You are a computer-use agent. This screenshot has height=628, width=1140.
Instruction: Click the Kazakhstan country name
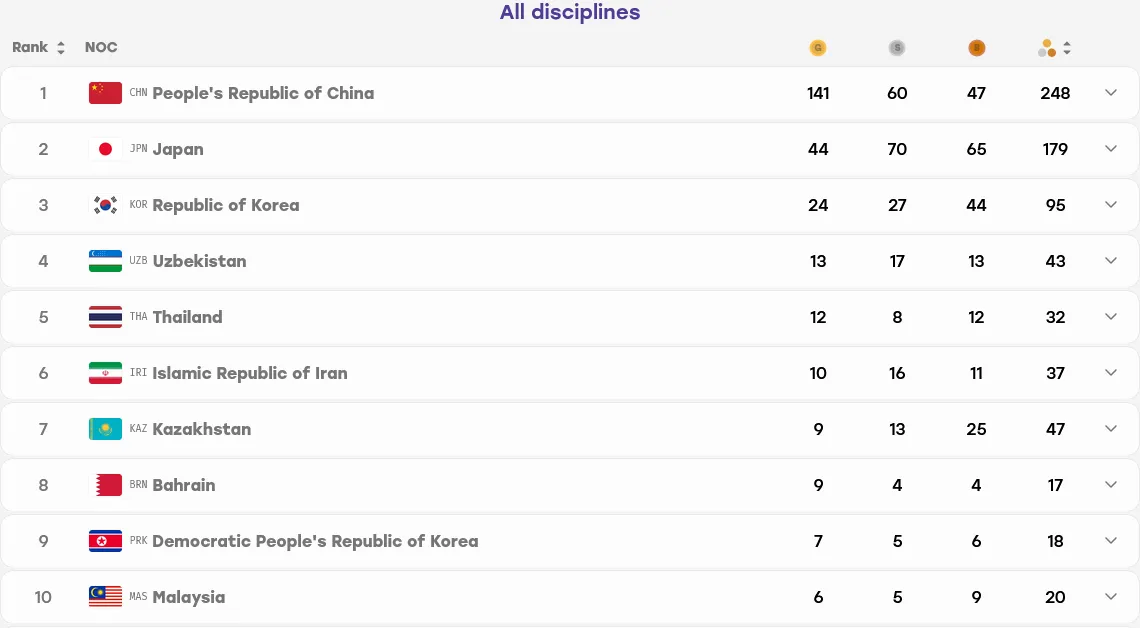pyautogui.click(x=202, y=429)
